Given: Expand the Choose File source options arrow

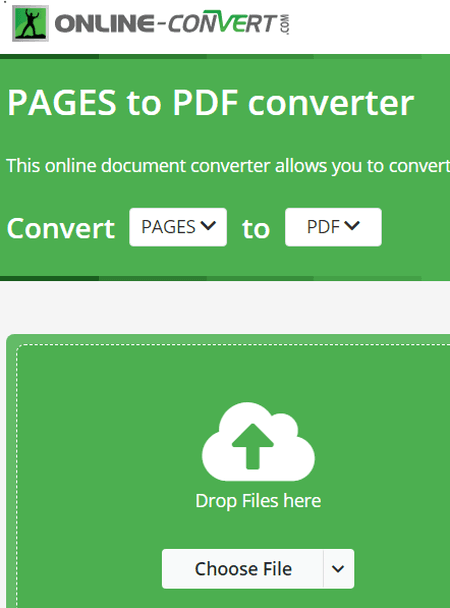Looking at the screenshot, I should click(x=338, y=569).
